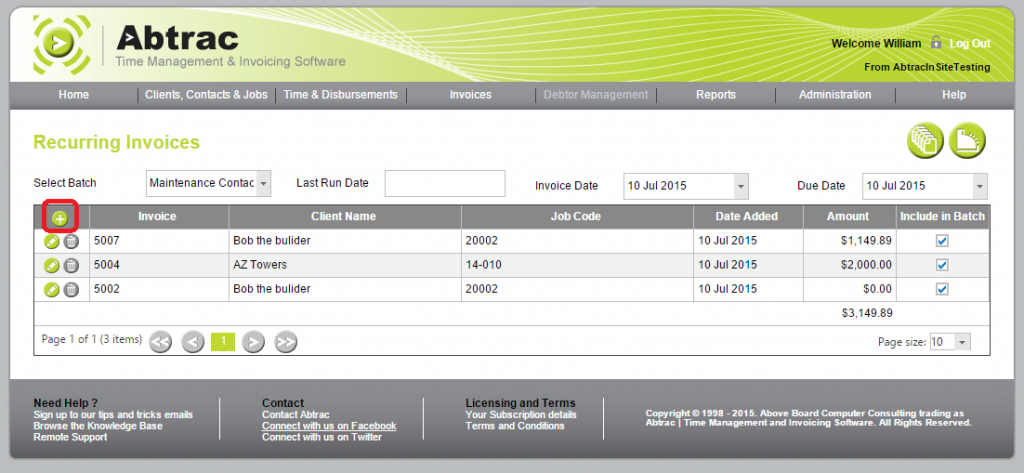Go to previous page of results

coord(193,341)
